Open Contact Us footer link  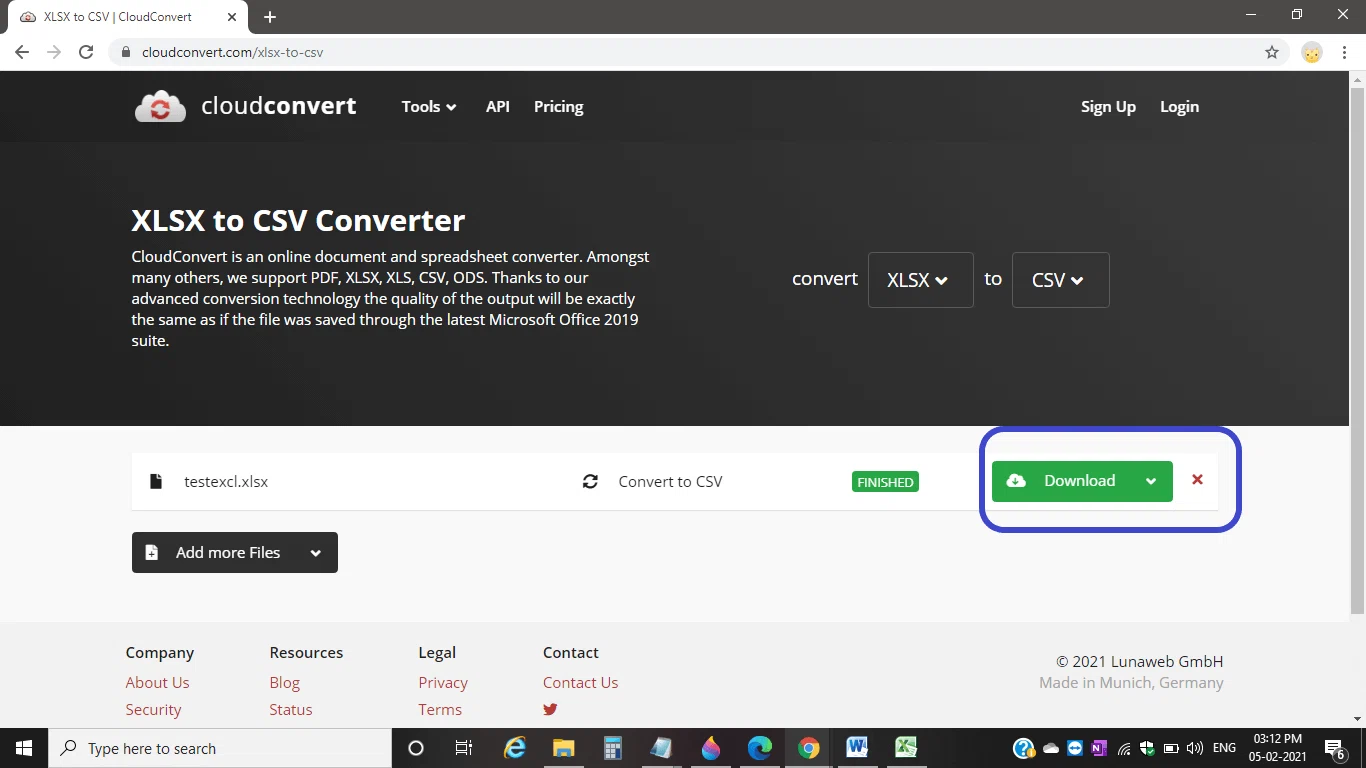click(580, 682)
